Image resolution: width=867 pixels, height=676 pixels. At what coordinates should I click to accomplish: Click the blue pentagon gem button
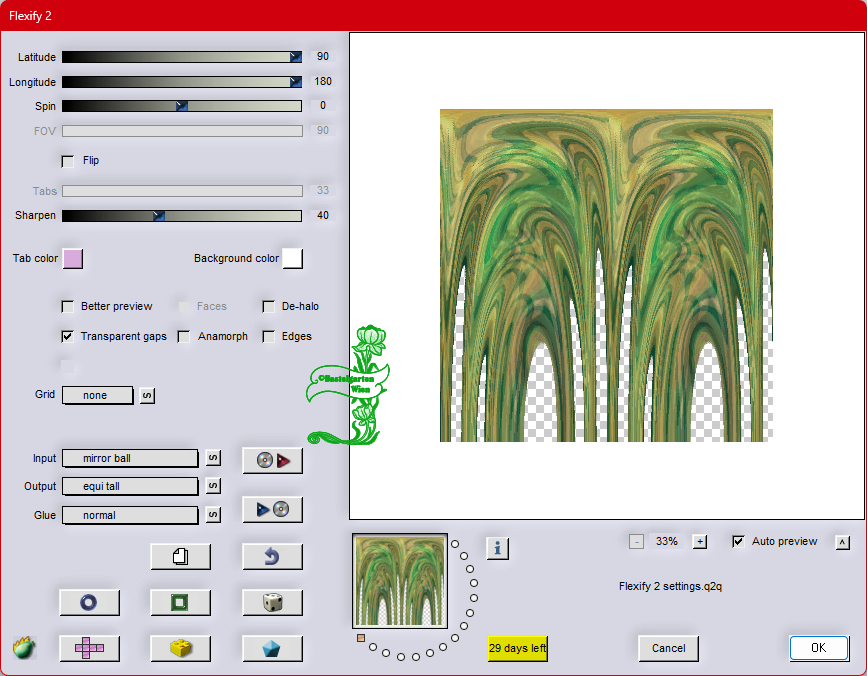[272, 648]
